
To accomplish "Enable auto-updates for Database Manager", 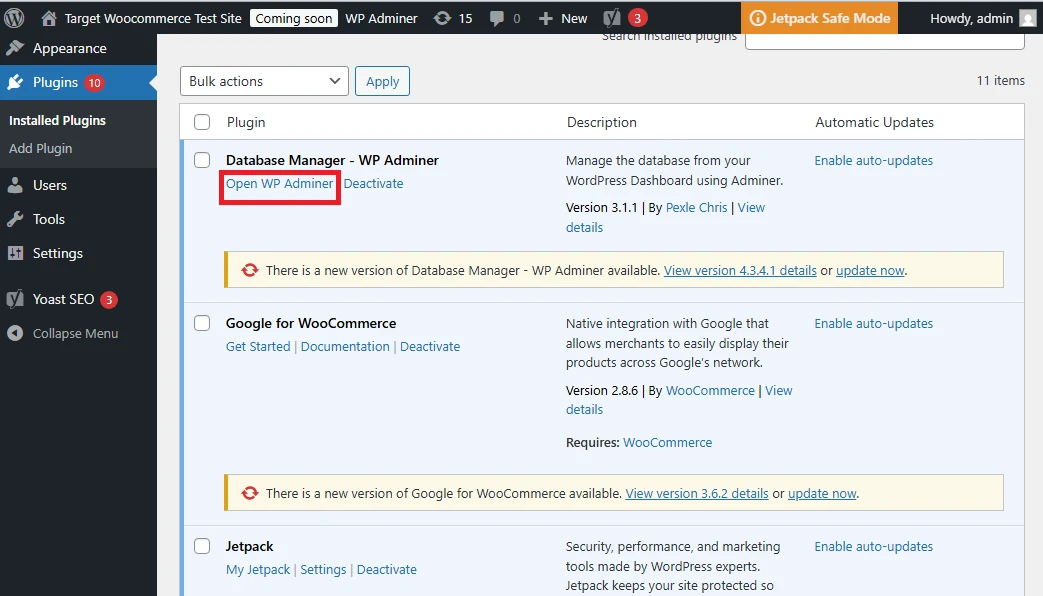I will 873,160.
